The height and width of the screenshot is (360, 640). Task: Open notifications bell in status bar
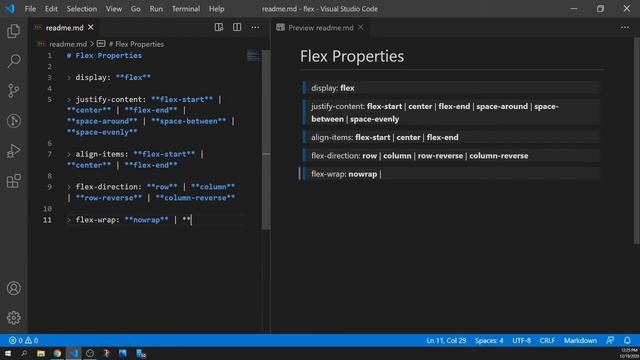[627, 340]
